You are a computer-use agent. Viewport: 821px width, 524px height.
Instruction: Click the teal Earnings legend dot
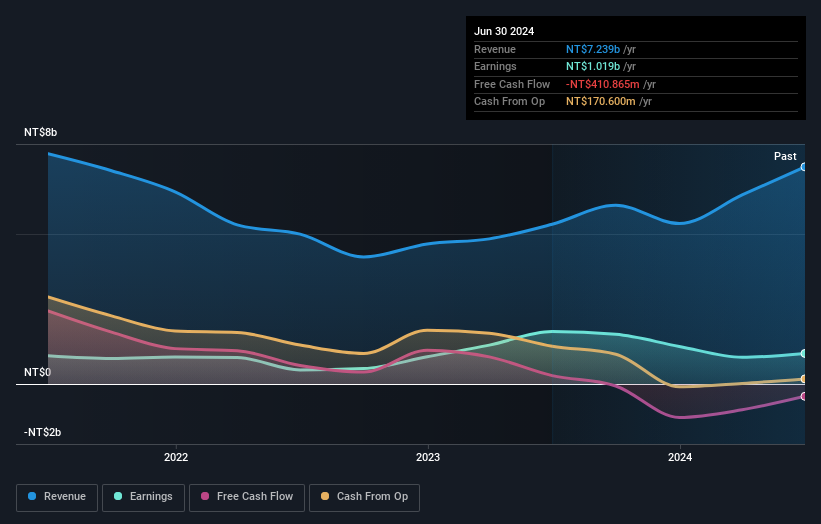(118, 496)
